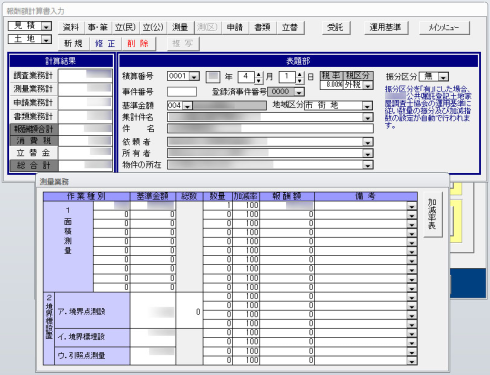Screen dimensions: 490x375
Task: Click the 資料 toolbar button
Action: (x=71, y=27)
